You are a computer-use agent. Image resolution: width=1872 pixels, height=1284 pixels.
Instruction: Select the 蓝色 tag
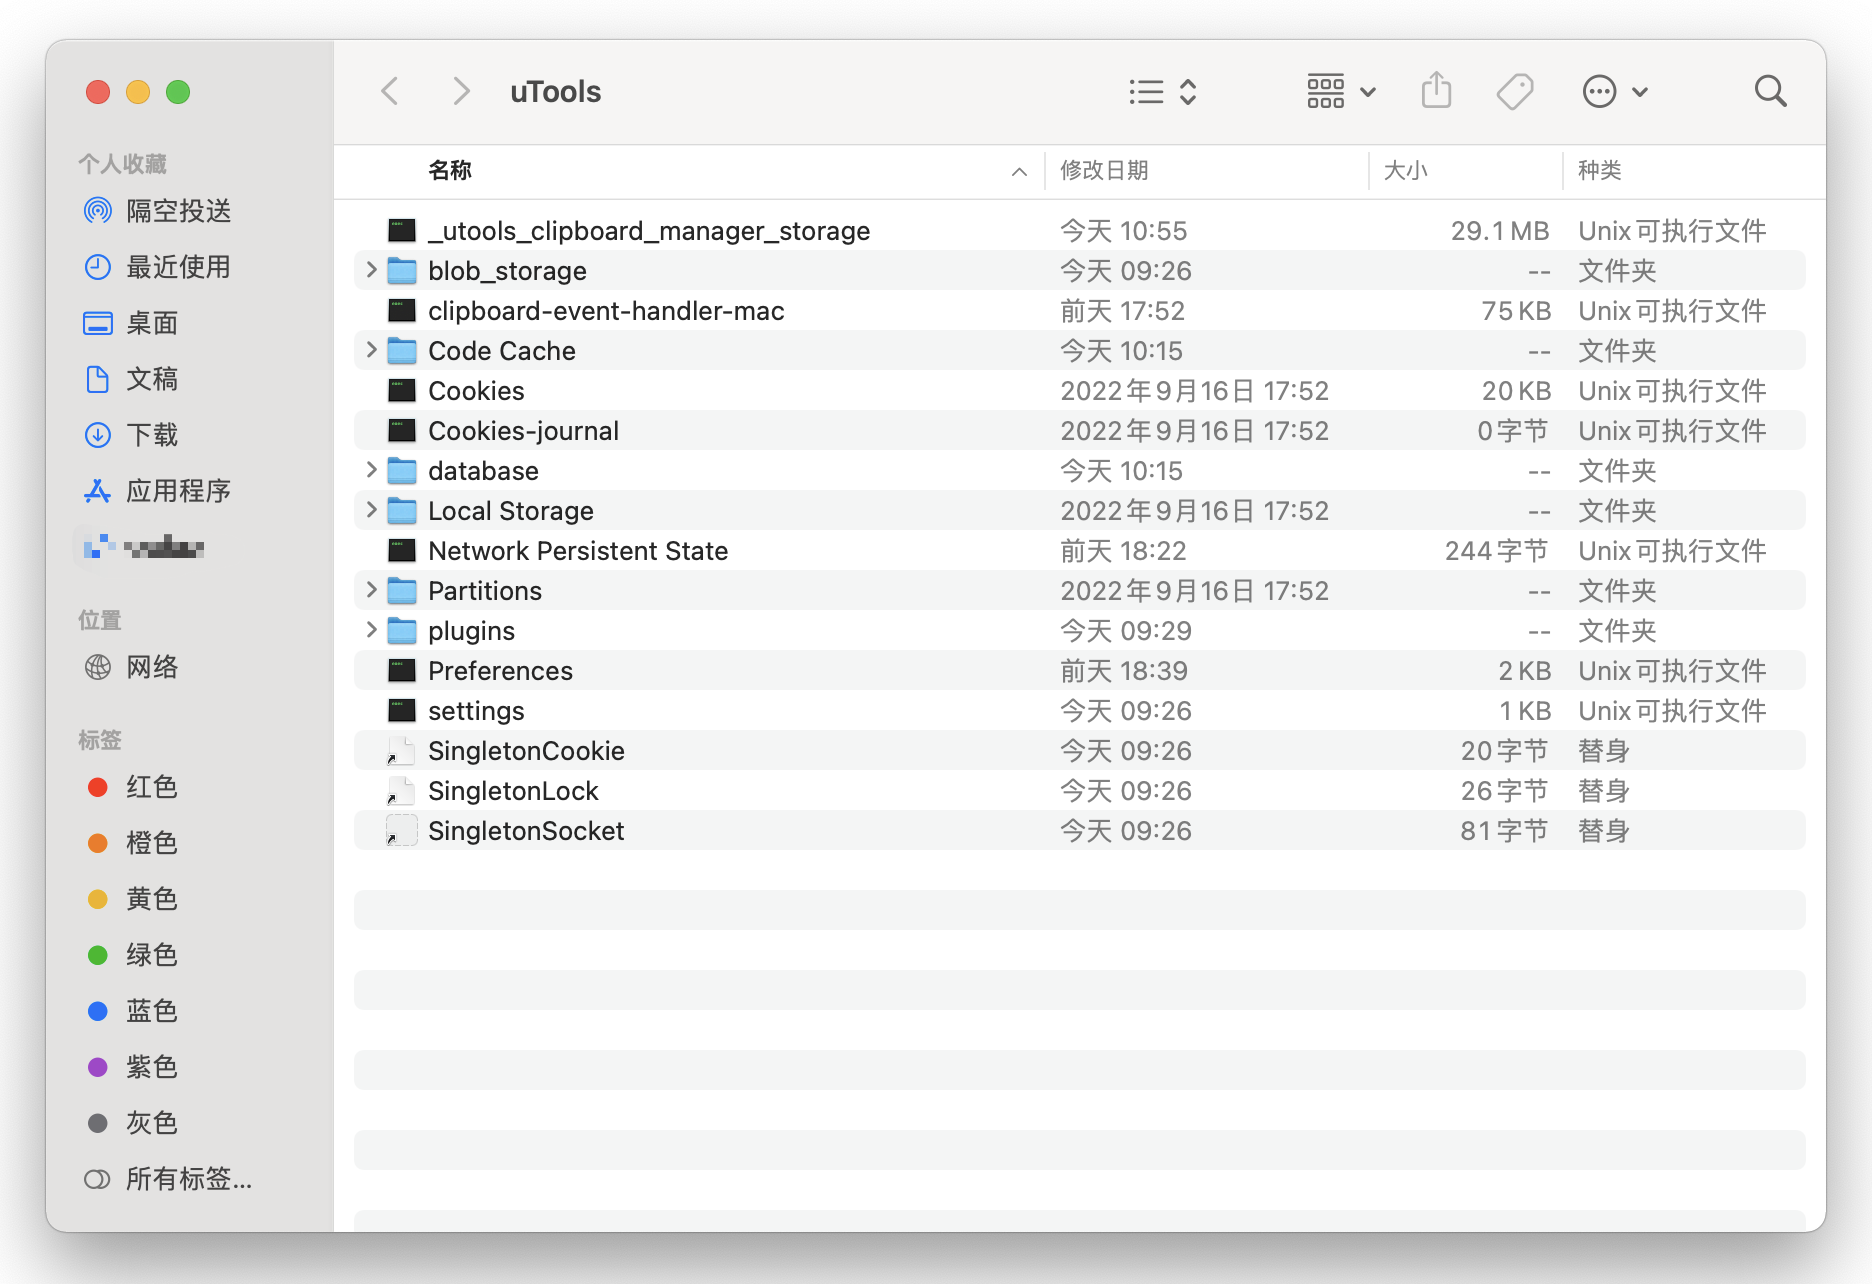click(132, 1011)
